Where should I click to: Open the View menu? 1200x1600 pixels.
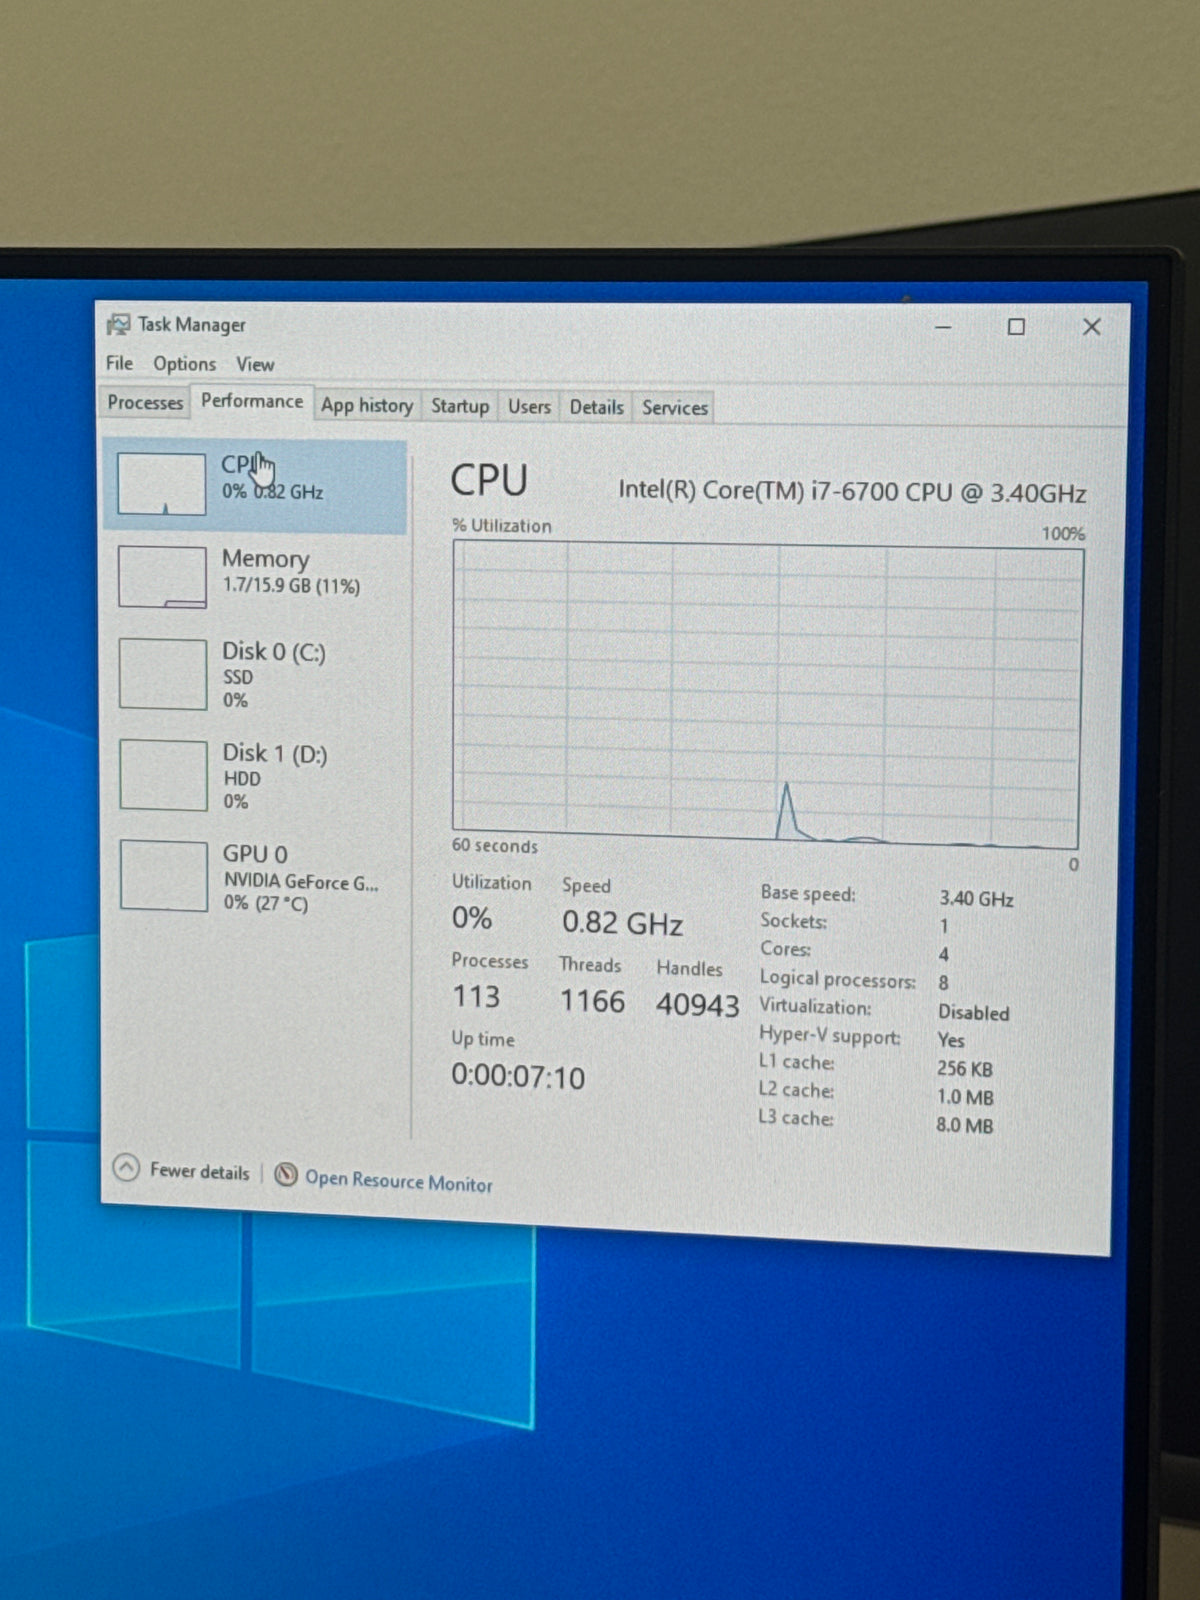255,365
